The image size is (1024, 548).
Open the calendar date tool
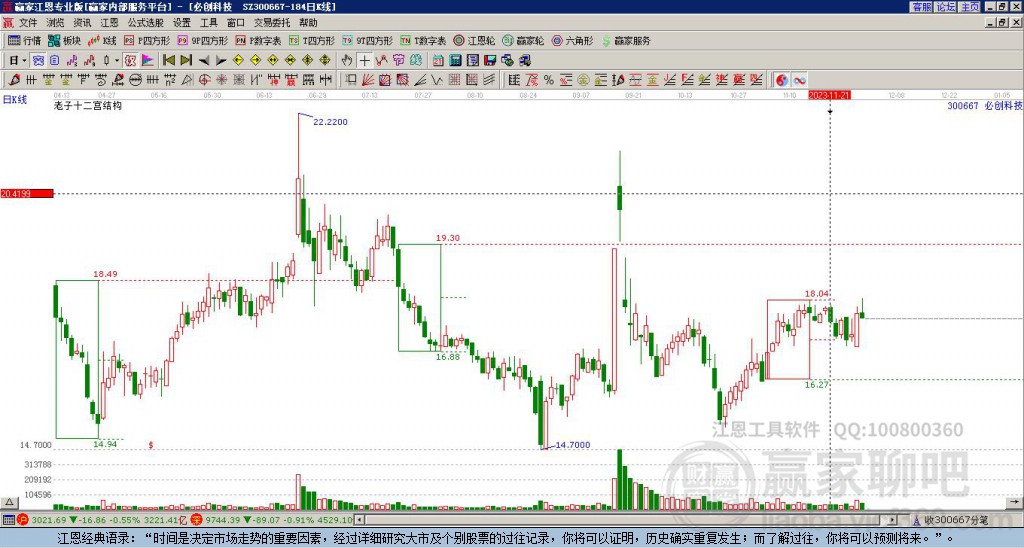click(x=438, y=60)
